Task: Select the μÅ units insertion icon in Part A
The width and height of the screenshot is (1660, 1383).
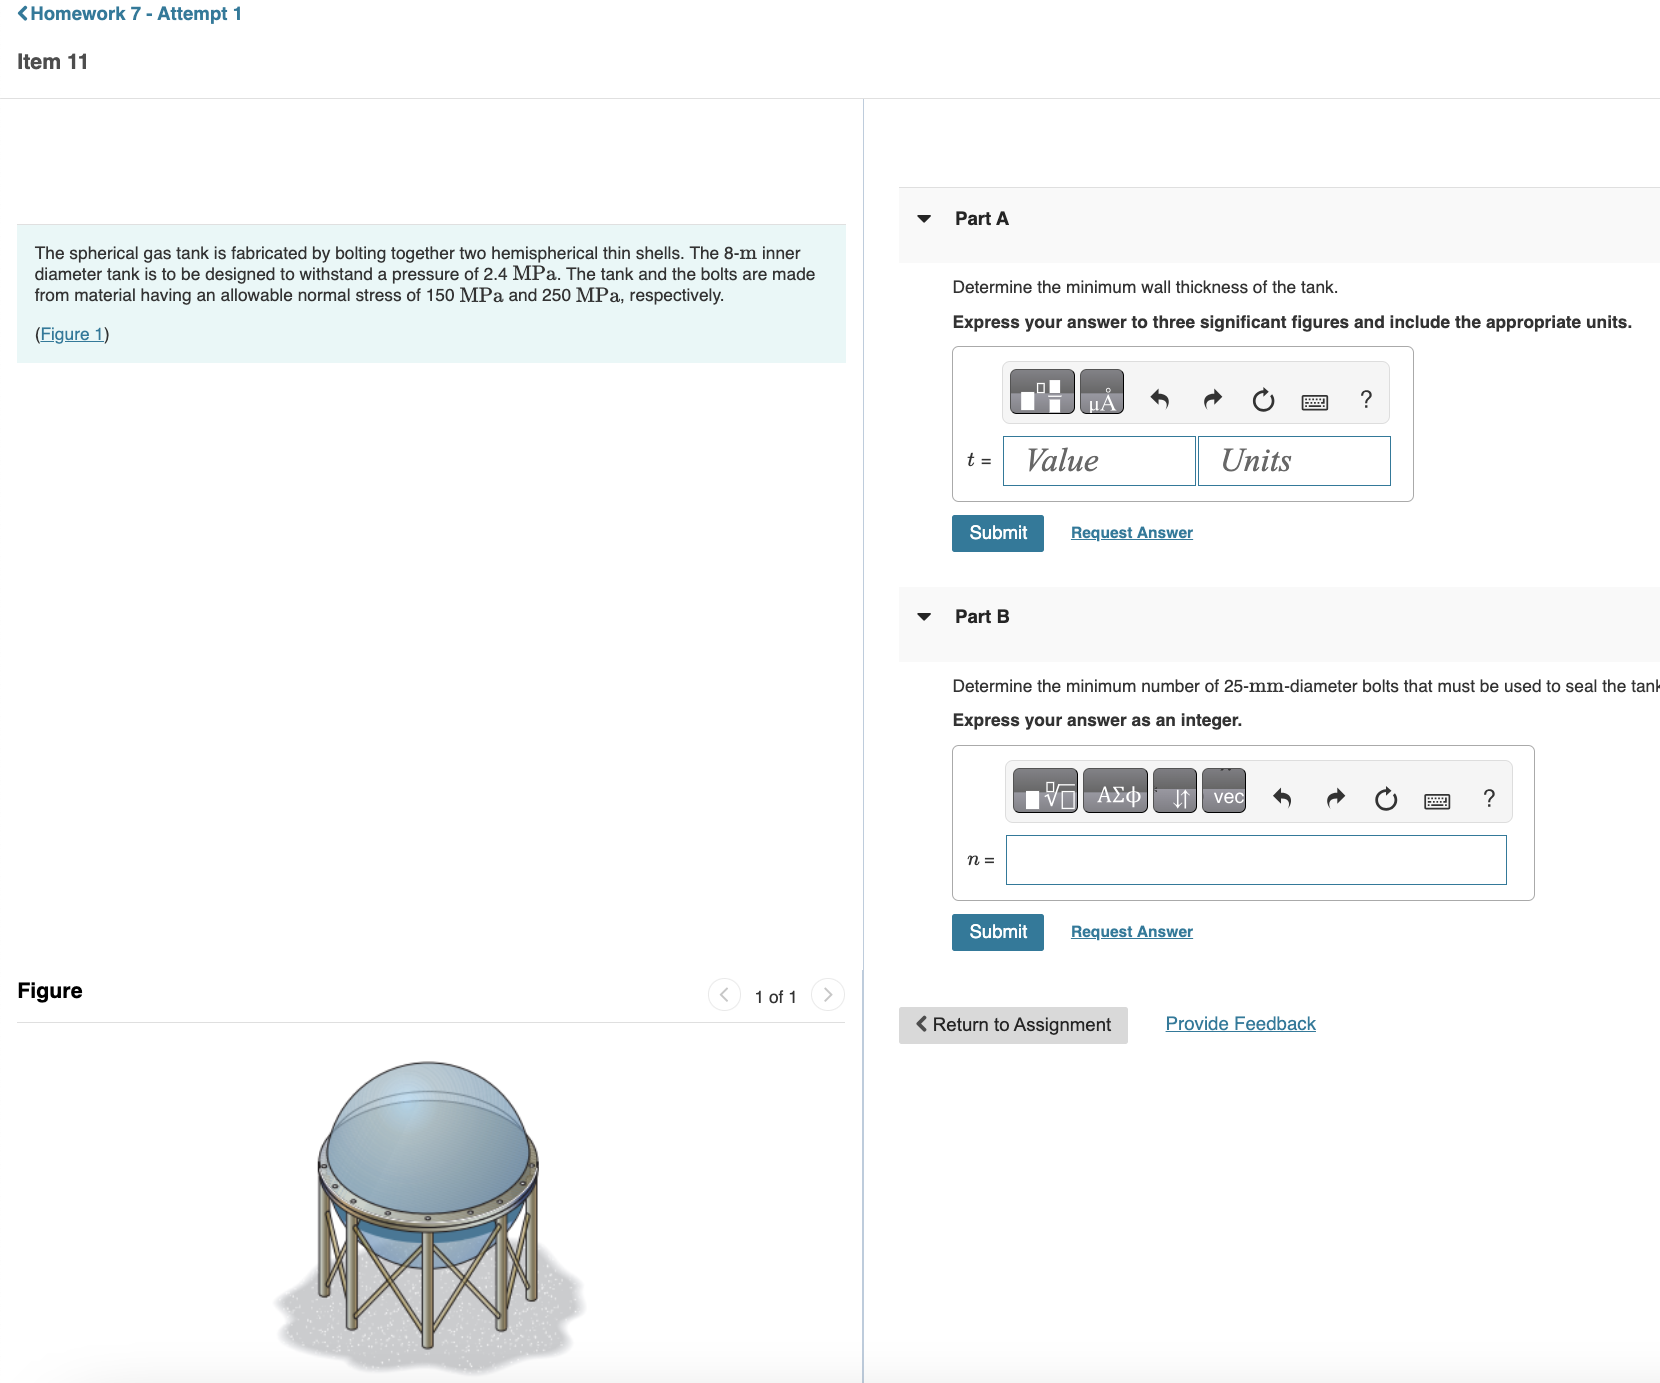Action: (x=1102, y=392)
